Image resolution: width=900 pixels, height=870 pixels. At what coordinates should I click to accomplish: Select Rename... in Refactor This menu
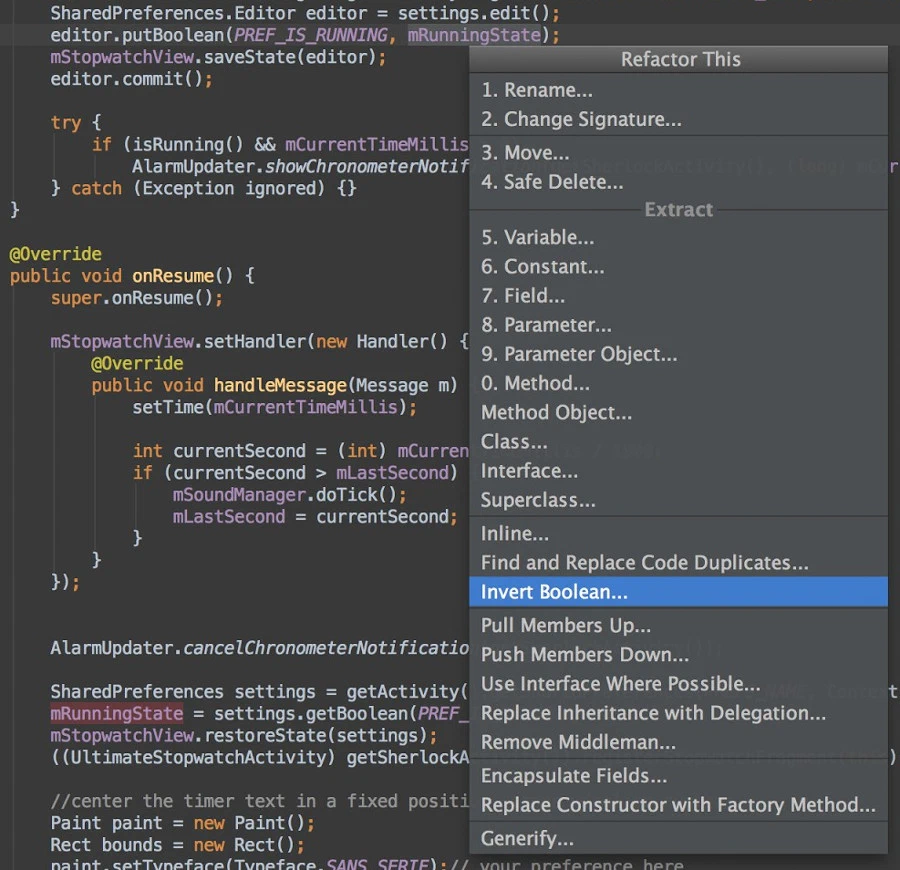pos(678,90)
